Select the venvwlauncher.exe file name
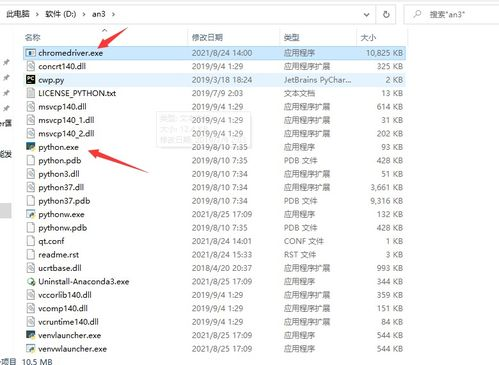This screenshot has height=365, width=499. [x=73, y=349]
